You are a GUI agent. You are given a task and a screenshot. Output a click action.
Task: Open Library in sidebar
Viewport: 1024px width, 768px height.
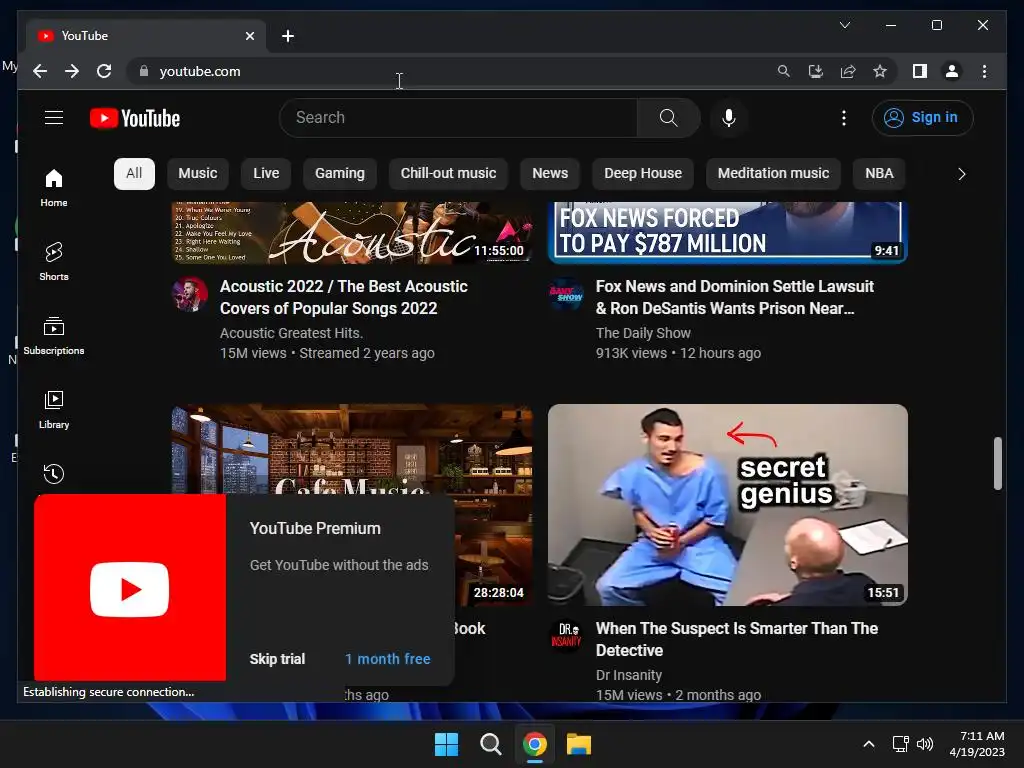54,409
